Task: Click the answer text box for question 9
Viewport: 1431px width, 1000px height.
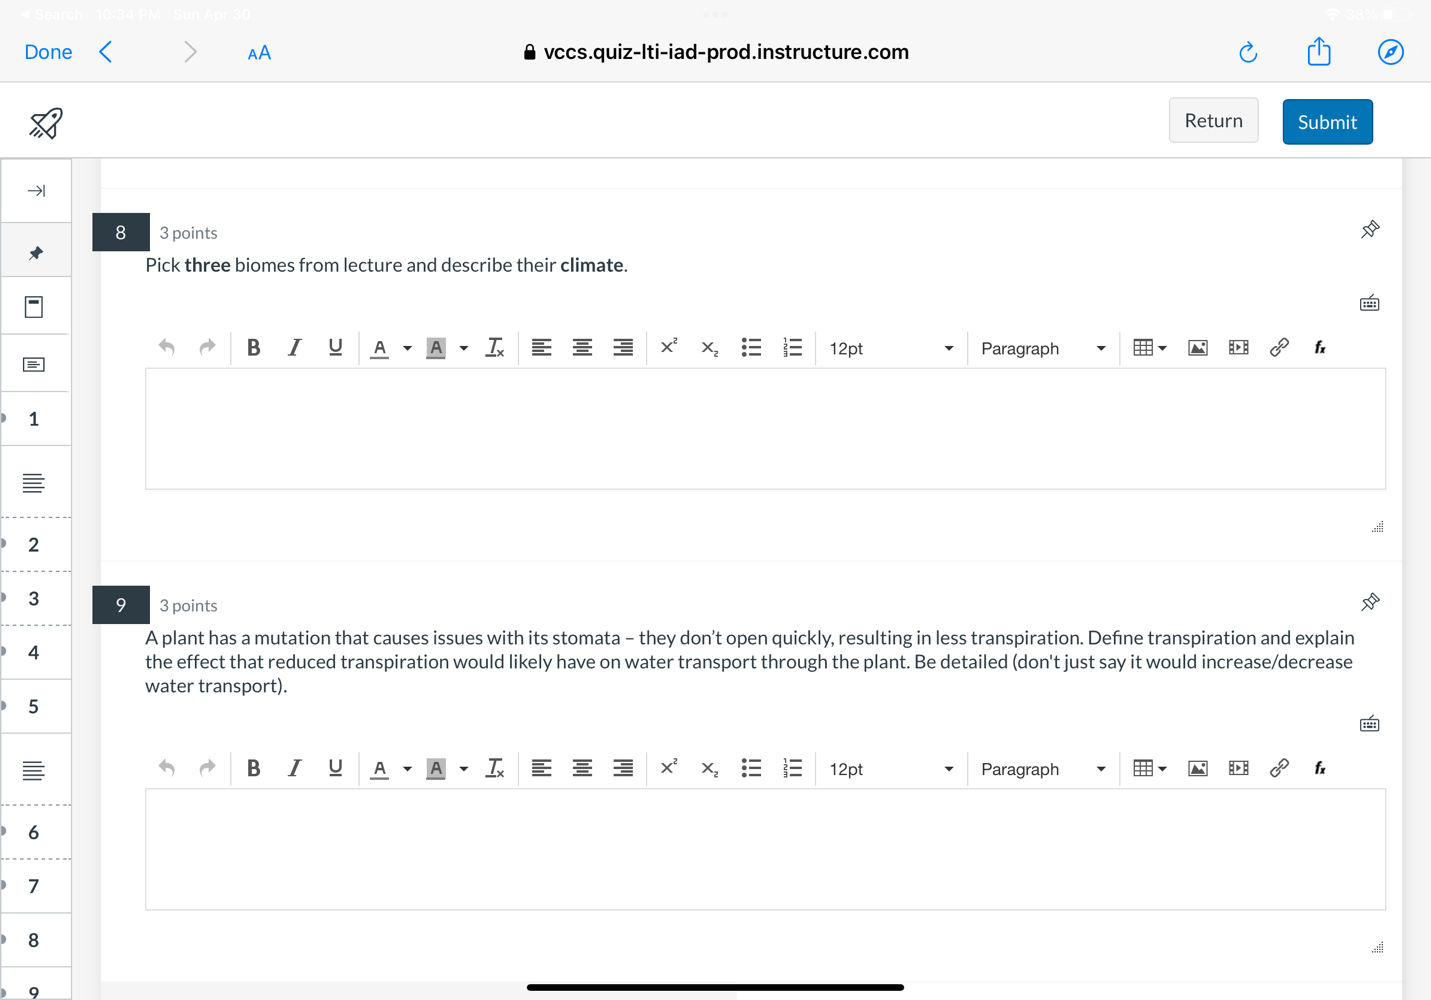Action: [765, 849]
